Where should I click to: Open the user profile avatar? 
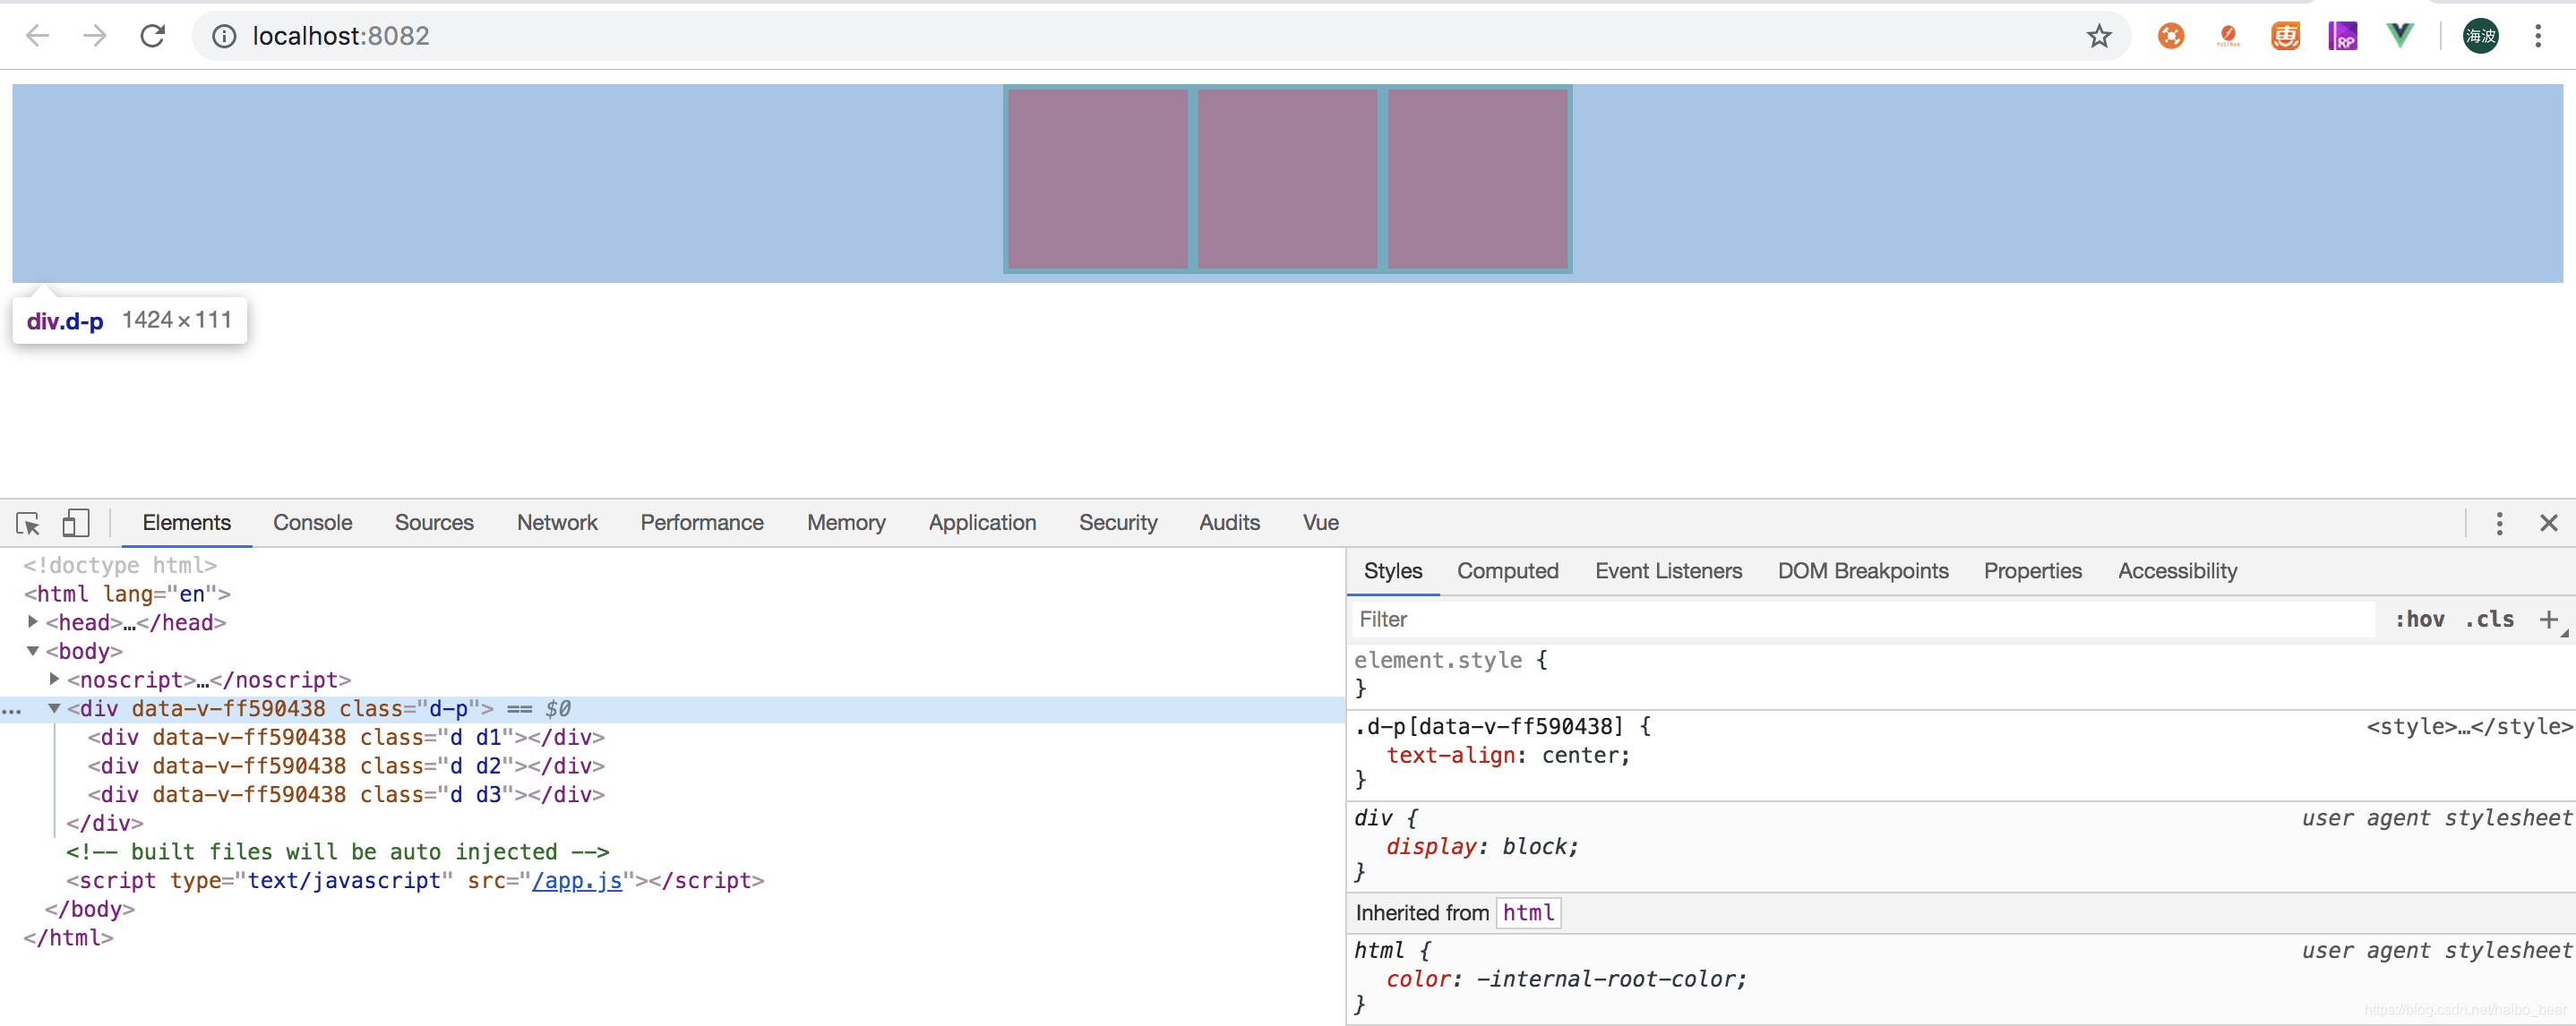[x=2480, y=36]
